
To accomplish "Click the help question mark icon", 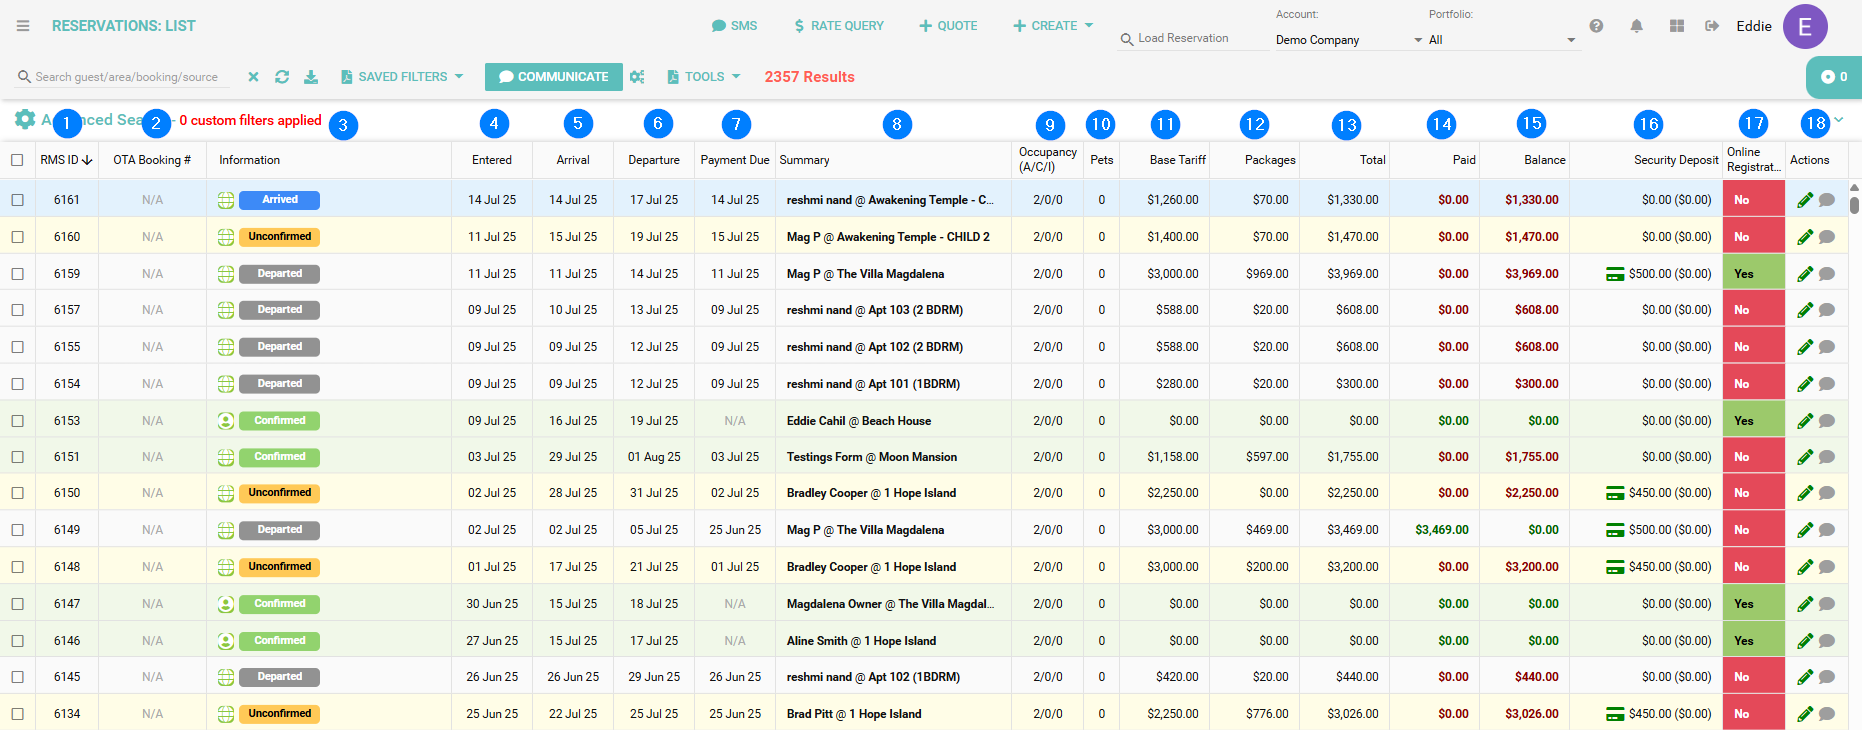I will click(1596, 26).
